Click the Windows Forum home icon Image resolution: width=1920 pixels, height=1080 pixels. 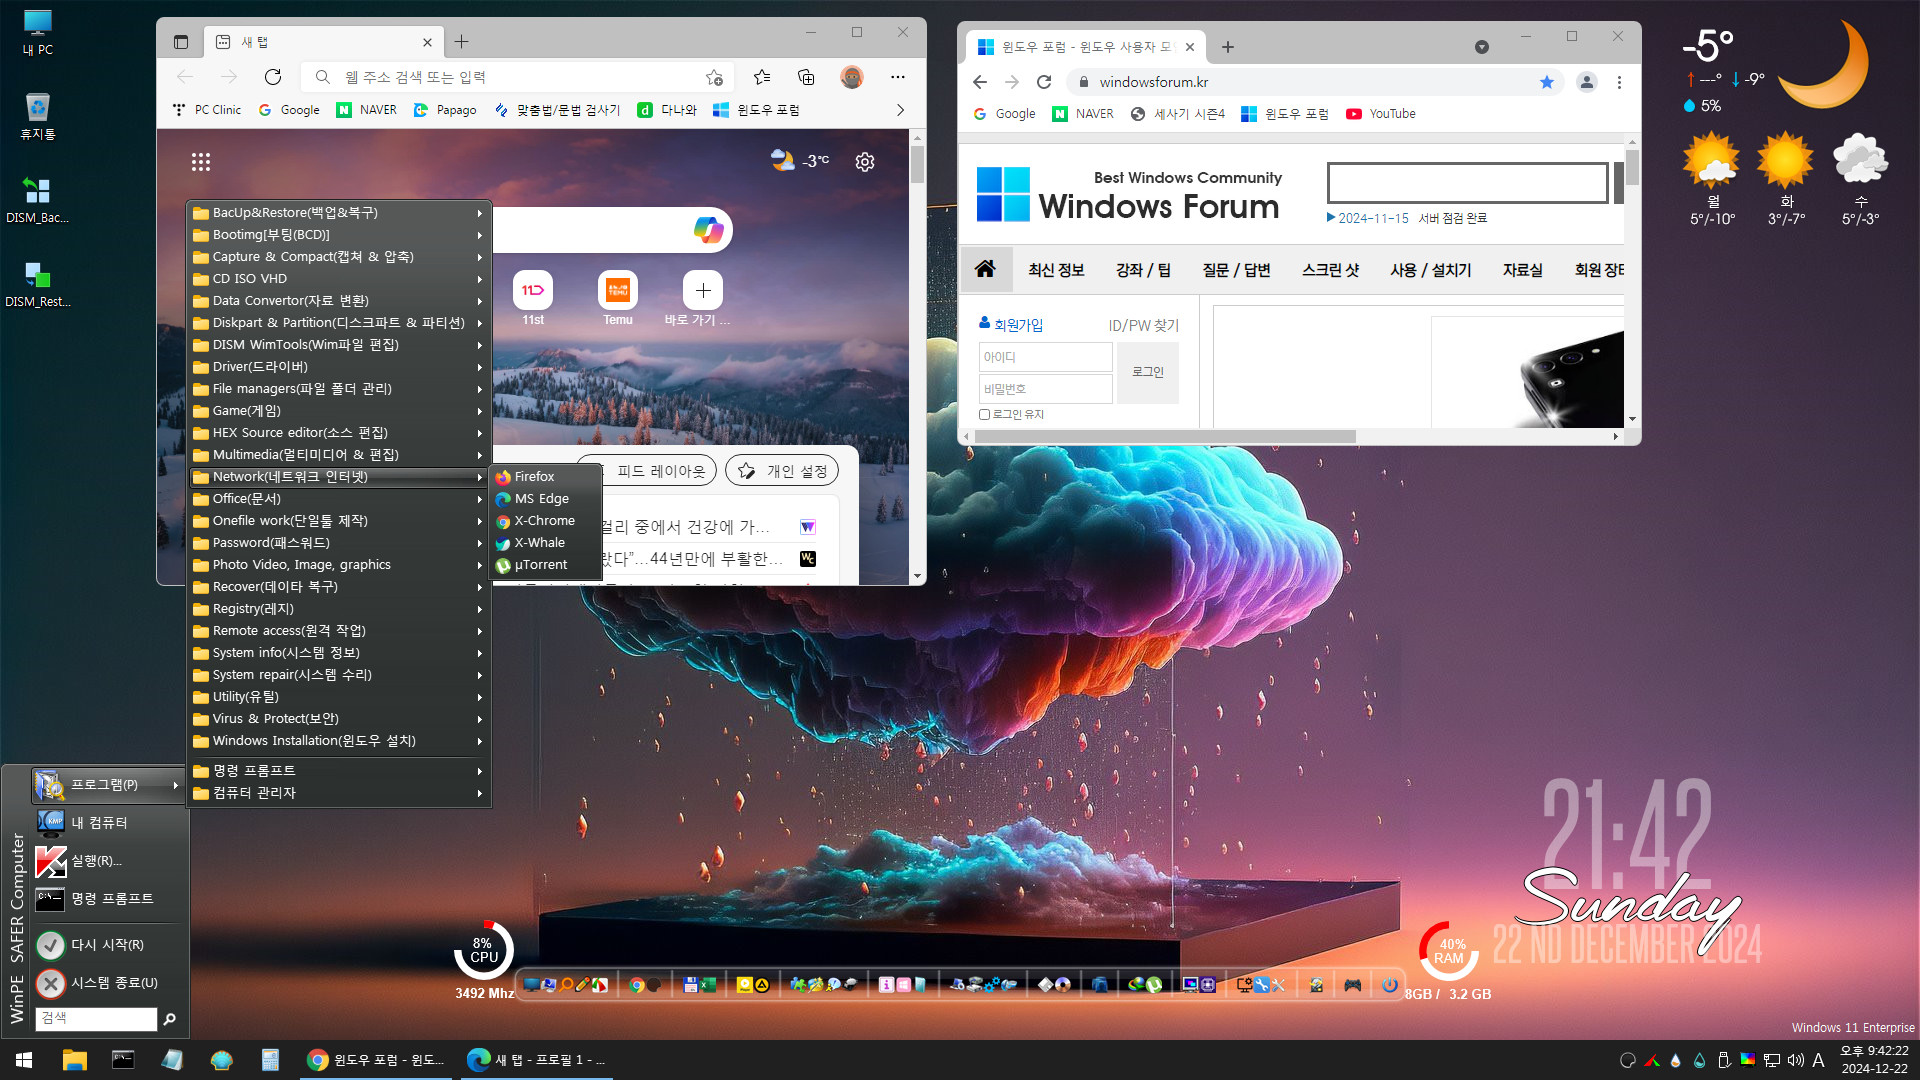click(985, 269)
